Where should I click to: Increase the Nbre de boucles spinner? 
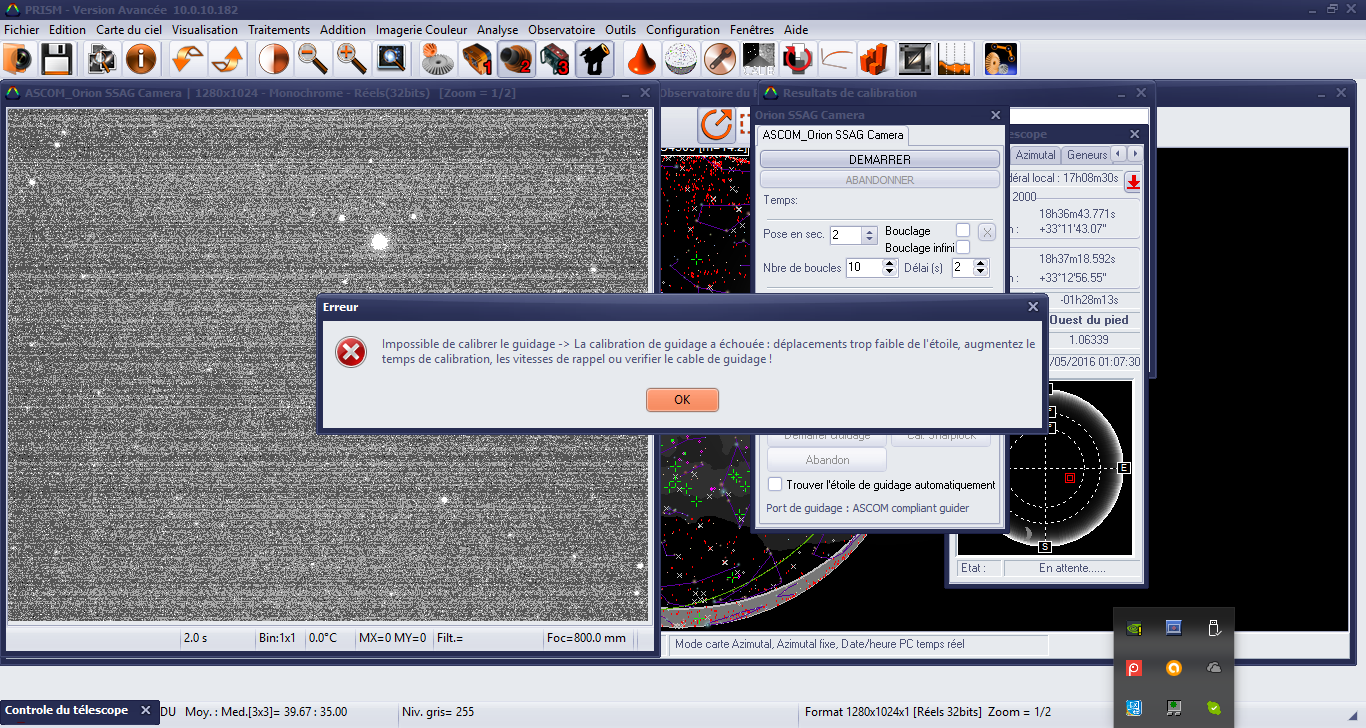click(x=889, y=263)
